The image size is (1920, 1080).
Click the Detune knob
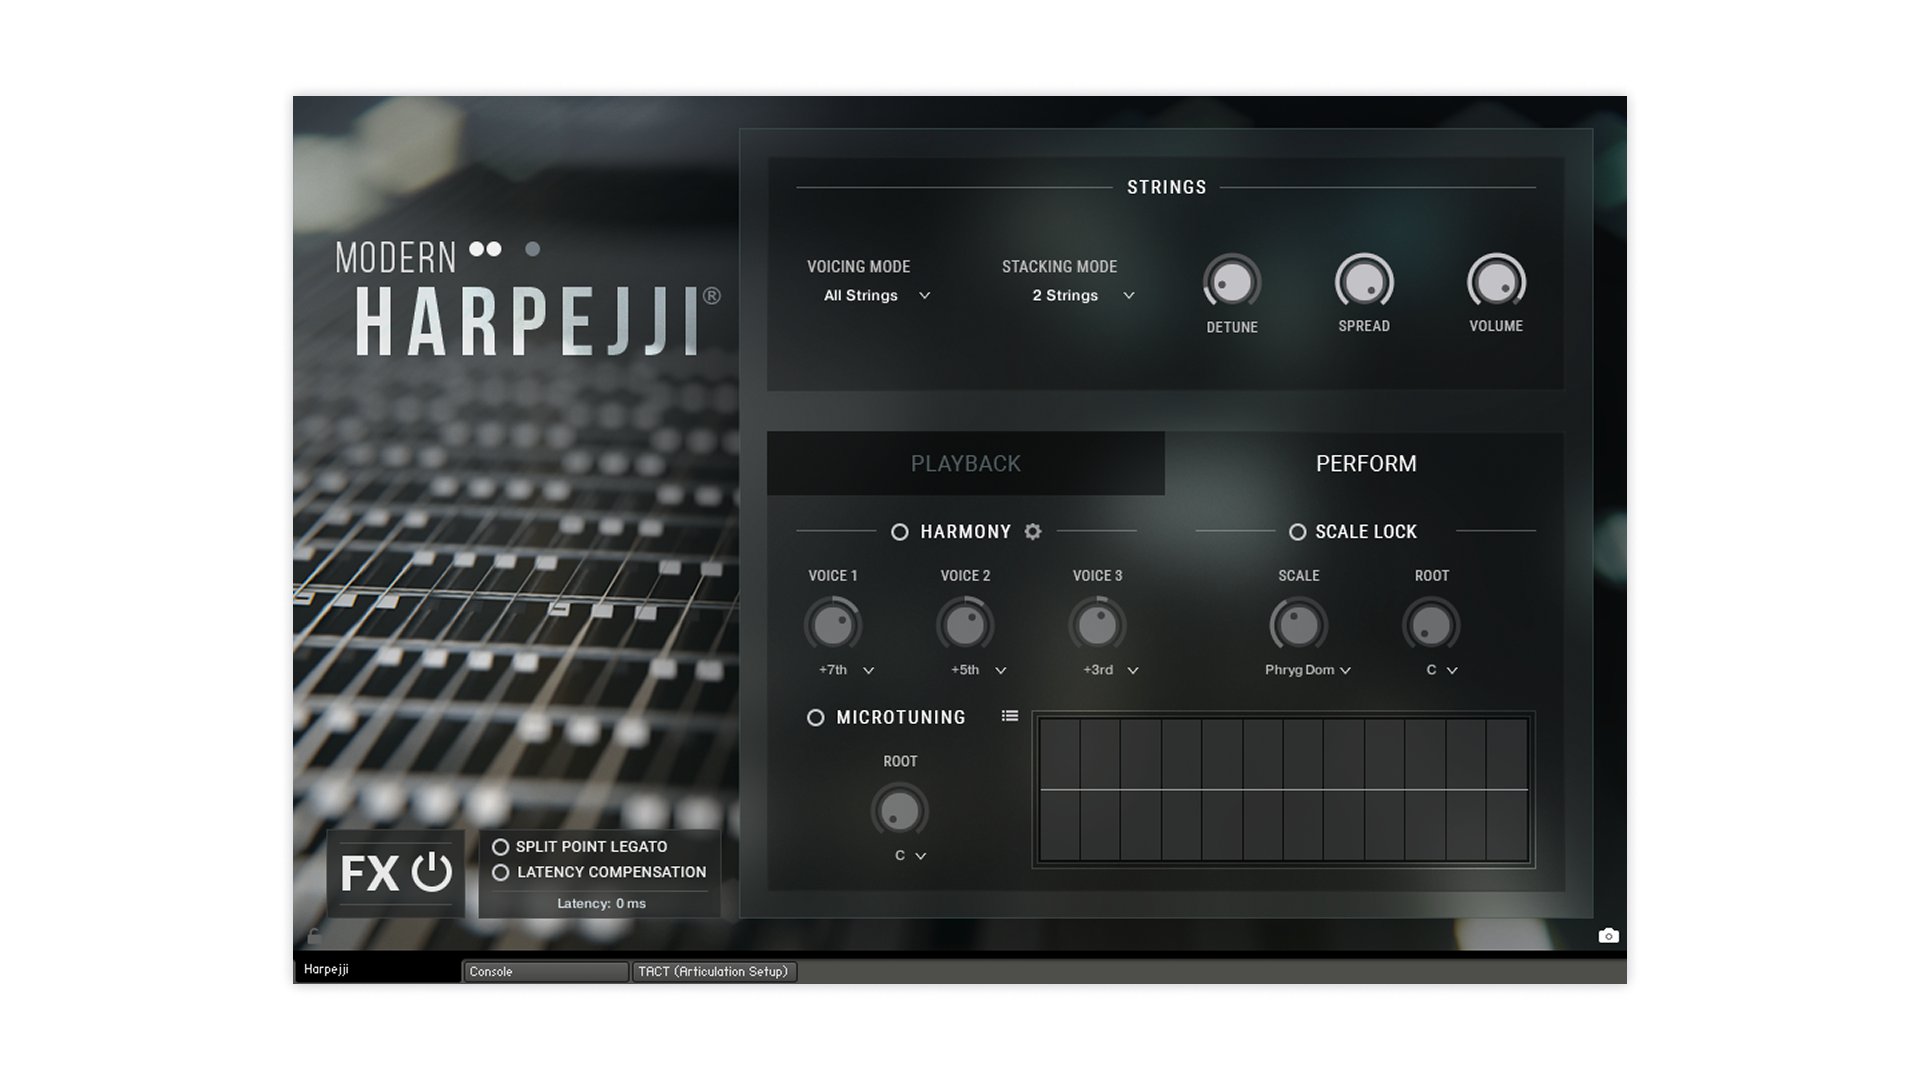pos(1232,282)
